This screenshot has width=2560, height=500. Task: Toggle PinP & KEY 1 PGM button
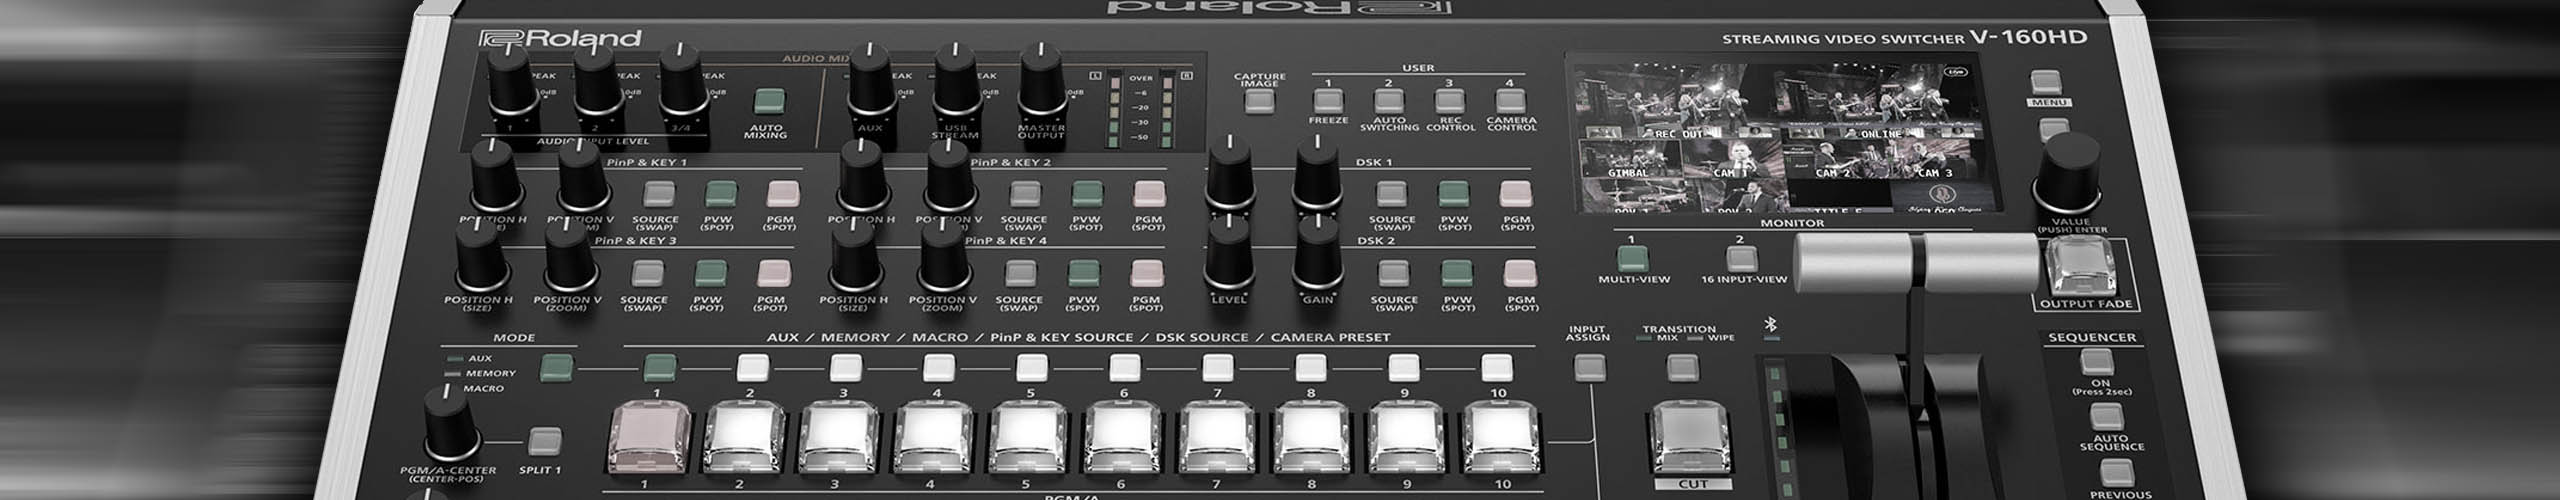[x=782, y=194]
